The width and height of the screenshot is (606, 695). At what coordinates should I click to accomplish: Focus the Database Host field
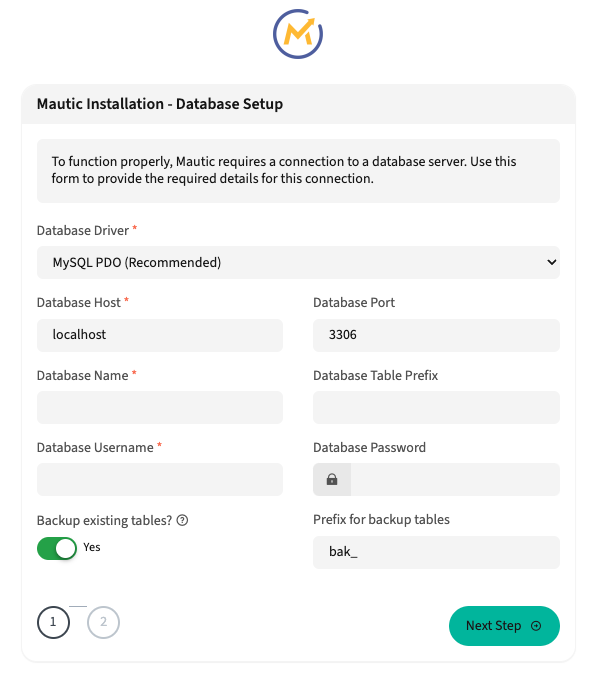pyautogui.click(x=160, y=335)
